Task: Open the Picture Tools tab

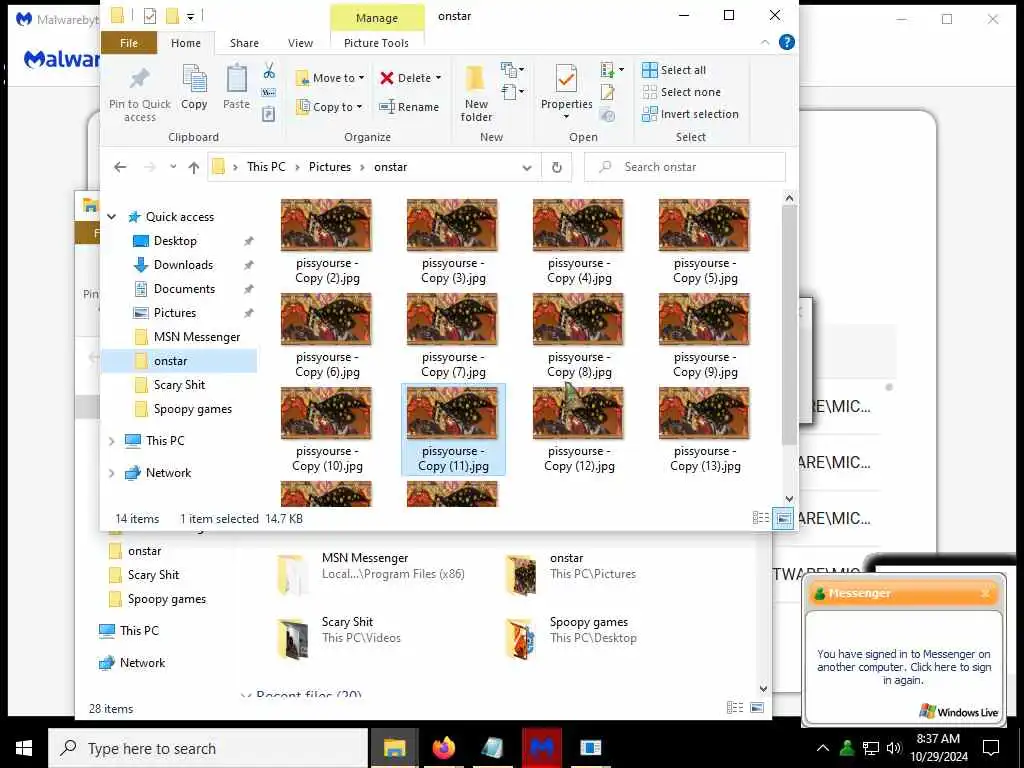Action: click(x=376, y=42)
